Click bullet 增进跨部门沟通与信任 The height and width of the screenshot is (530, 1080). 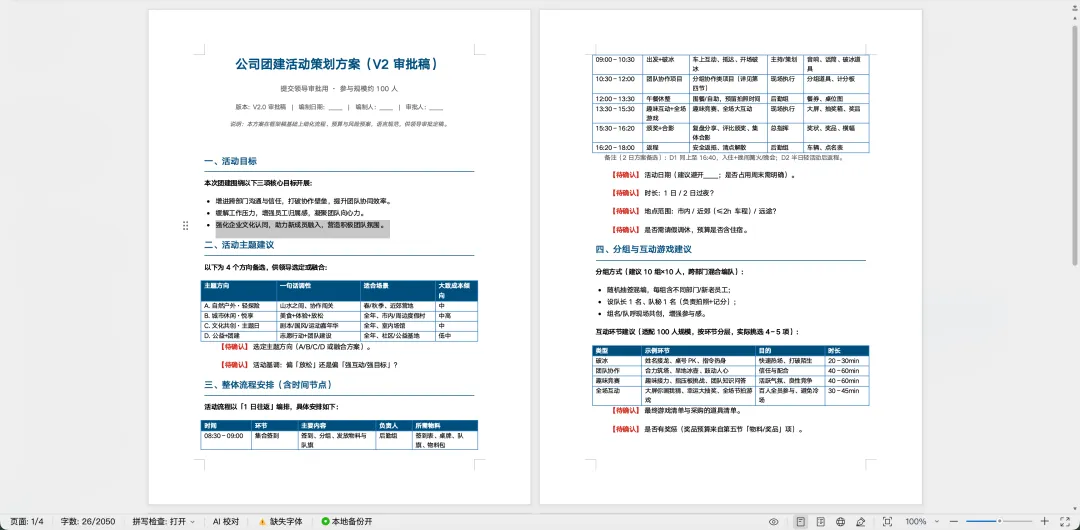(303, 201)
